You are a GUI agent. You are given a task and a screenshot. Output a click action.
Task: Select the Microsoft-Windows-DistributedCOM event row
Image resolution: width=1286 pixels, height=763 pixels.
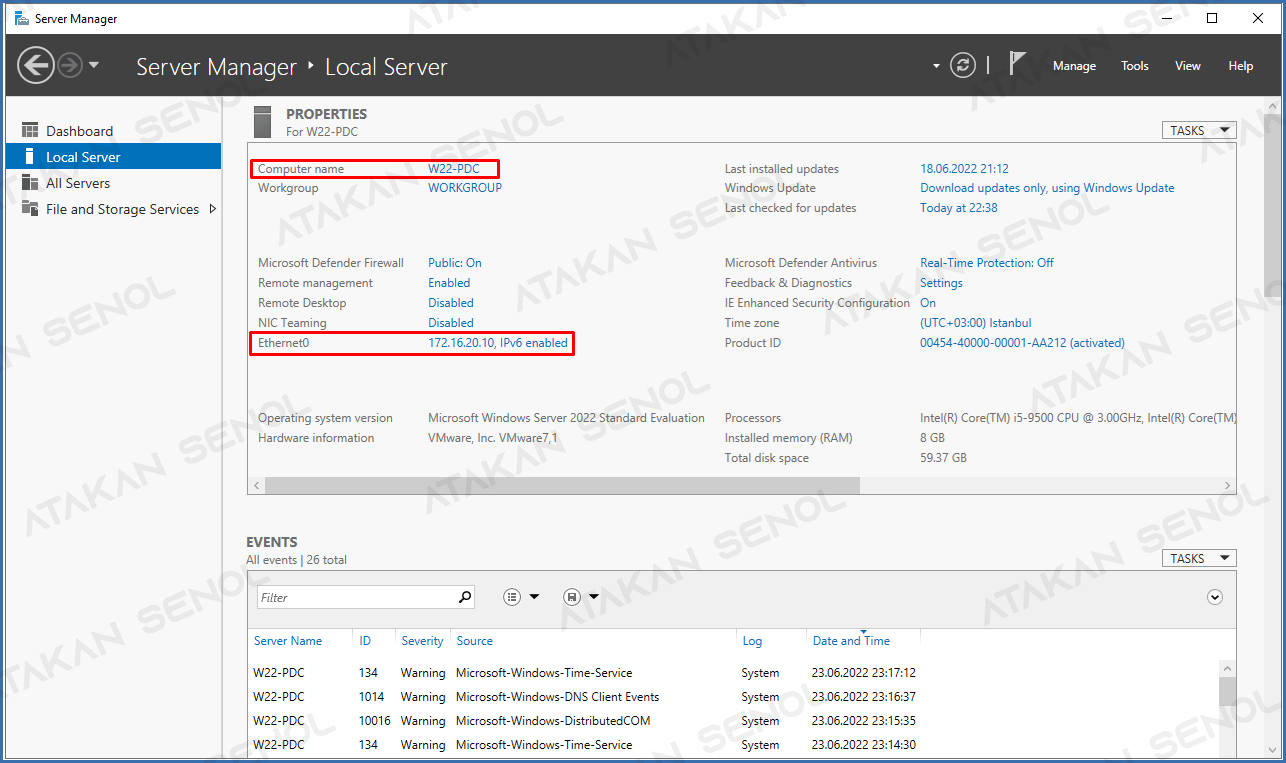coord(733,721)
